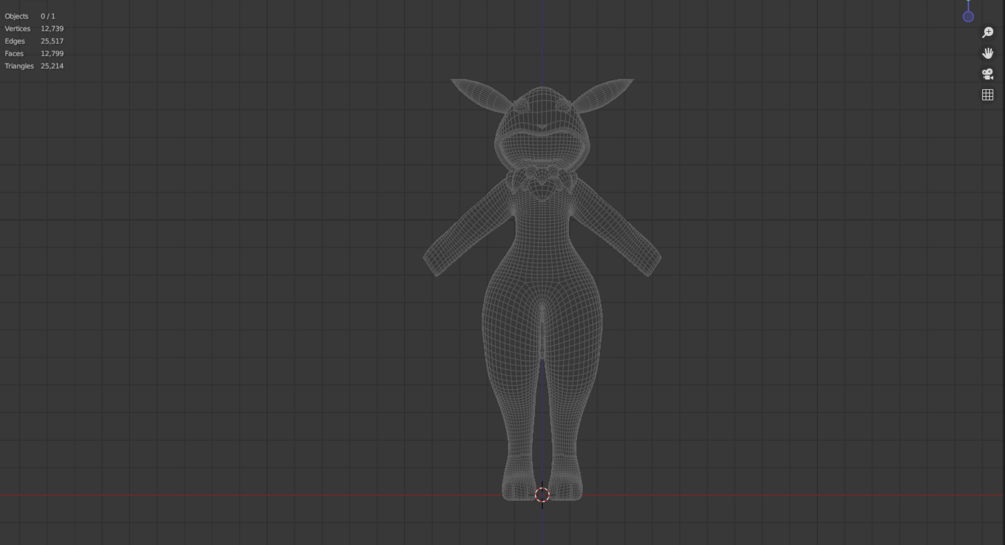The width and height of the screenshot is (1005, 545).
Task: Toggle the camera view icon
Action: coord(988,74)
